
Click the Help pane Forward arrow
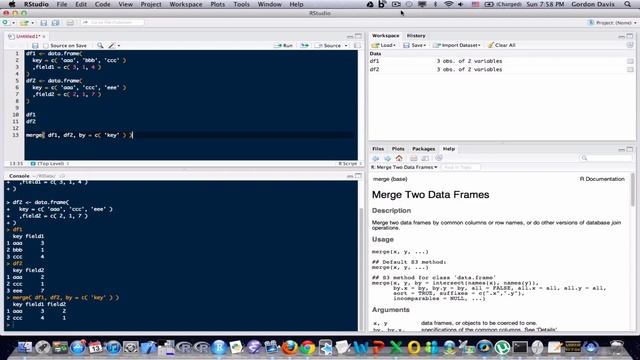coord(387,158)
